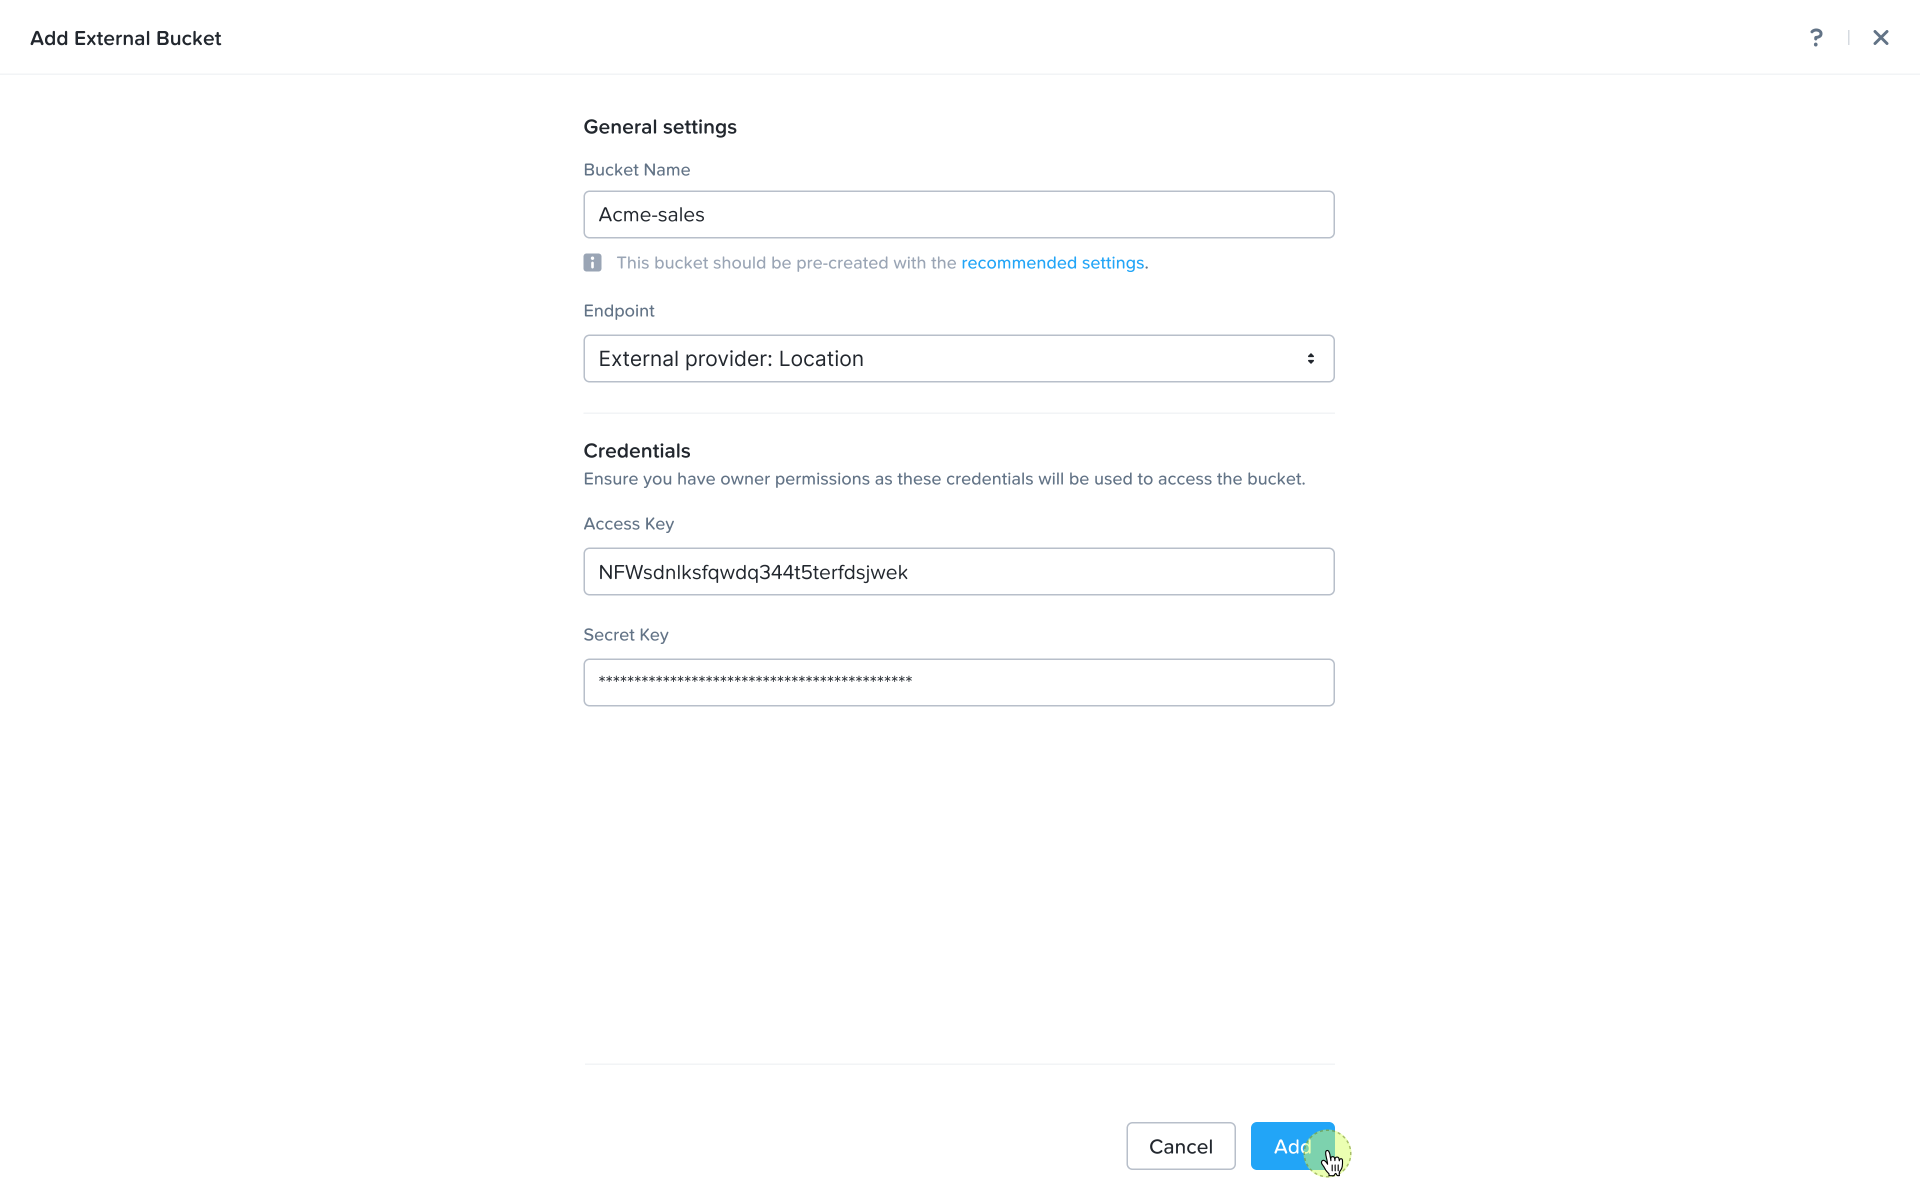Click the owner permissions description text
This screenshot has width=1920, height=1200.
945,479
